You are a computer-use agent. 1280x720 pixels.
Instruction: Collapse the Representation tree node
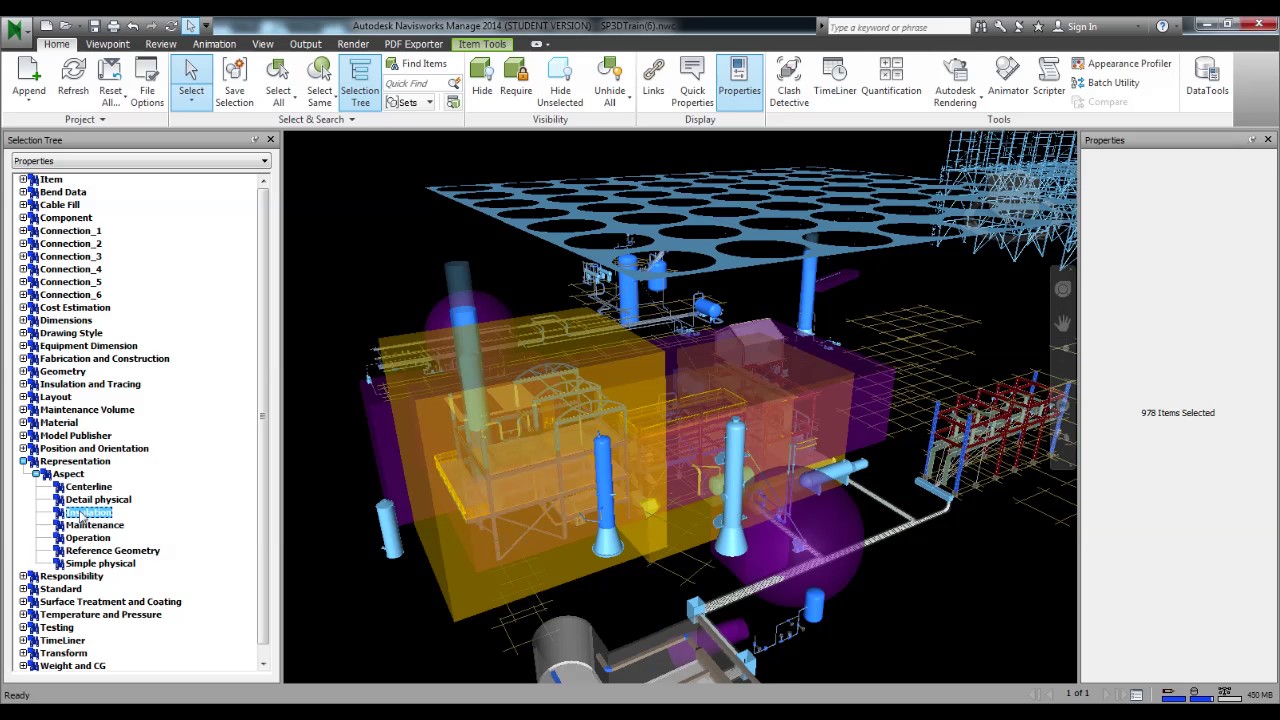(x=23, y=461)
